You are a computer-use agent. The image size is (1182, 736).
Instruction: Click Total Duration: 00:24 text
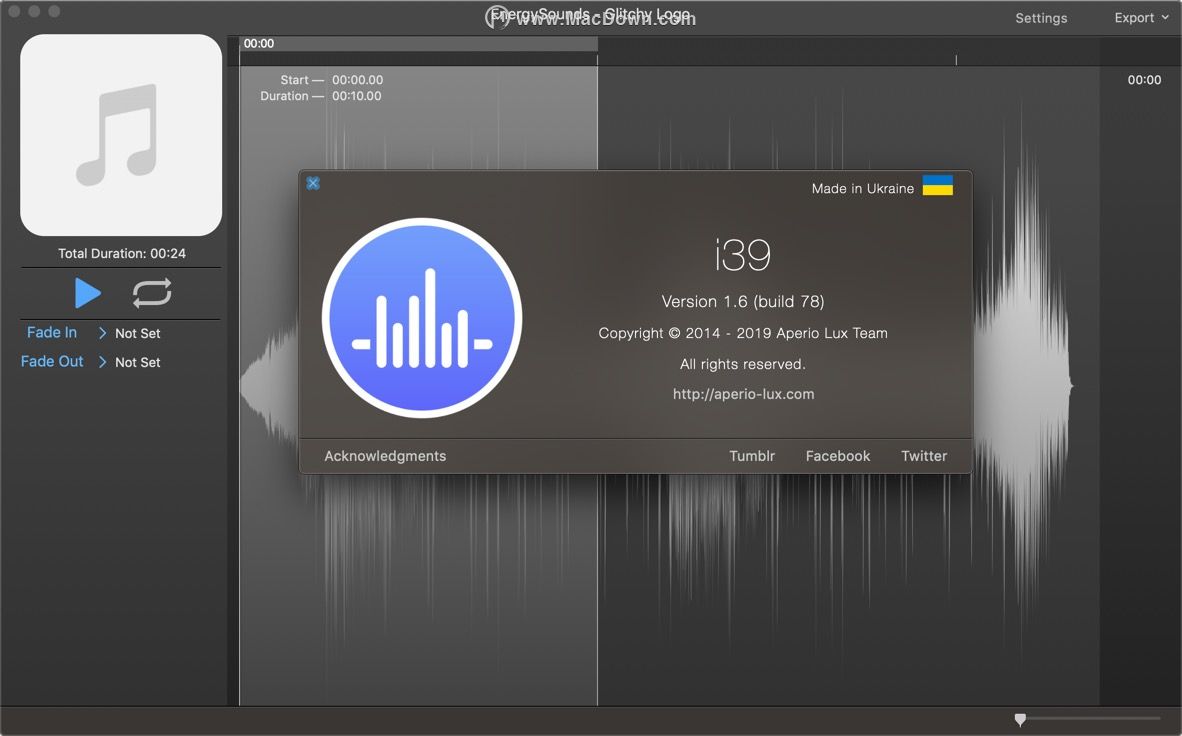click(x=122, y=253)
